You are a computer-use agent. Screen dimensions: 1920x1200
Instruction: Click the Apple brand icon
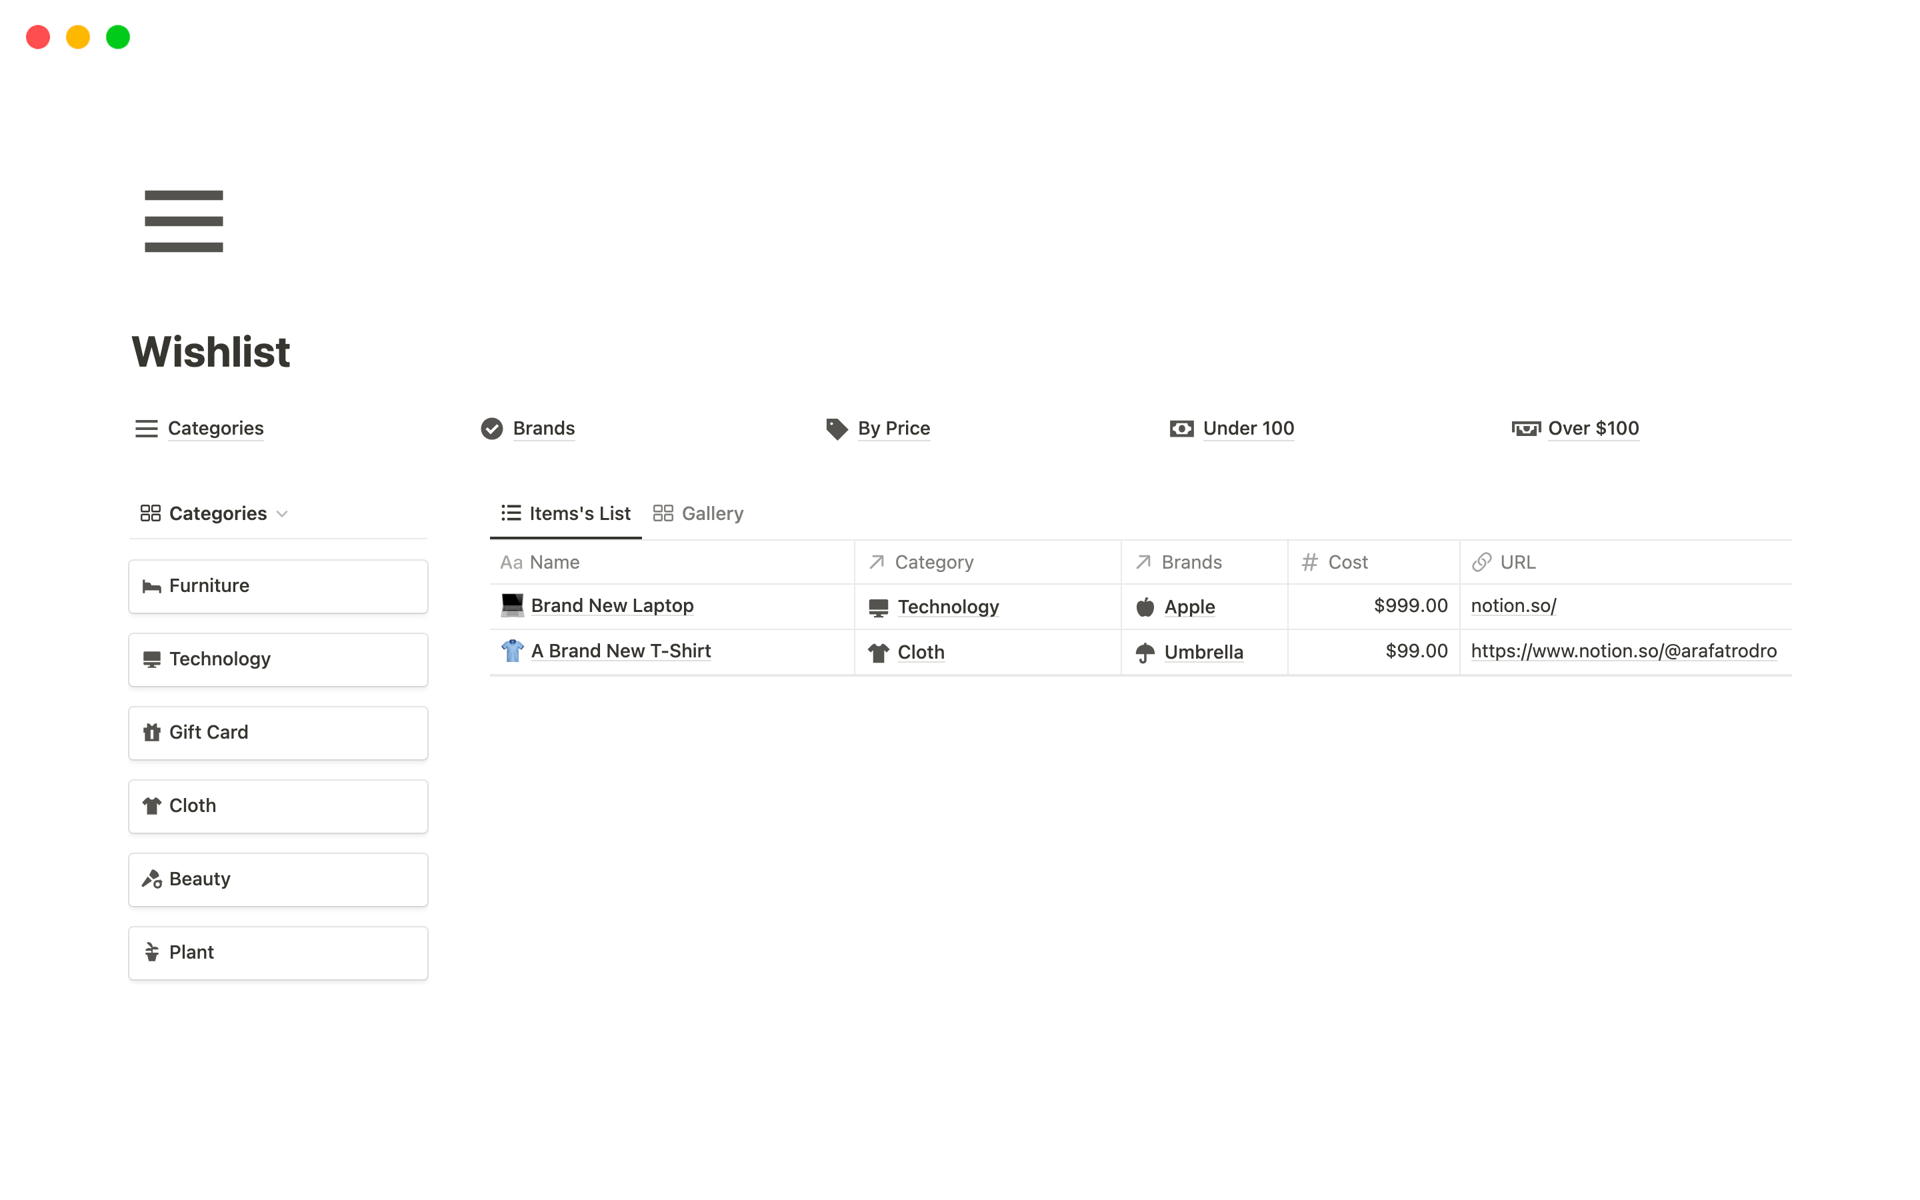(1145, 607)
